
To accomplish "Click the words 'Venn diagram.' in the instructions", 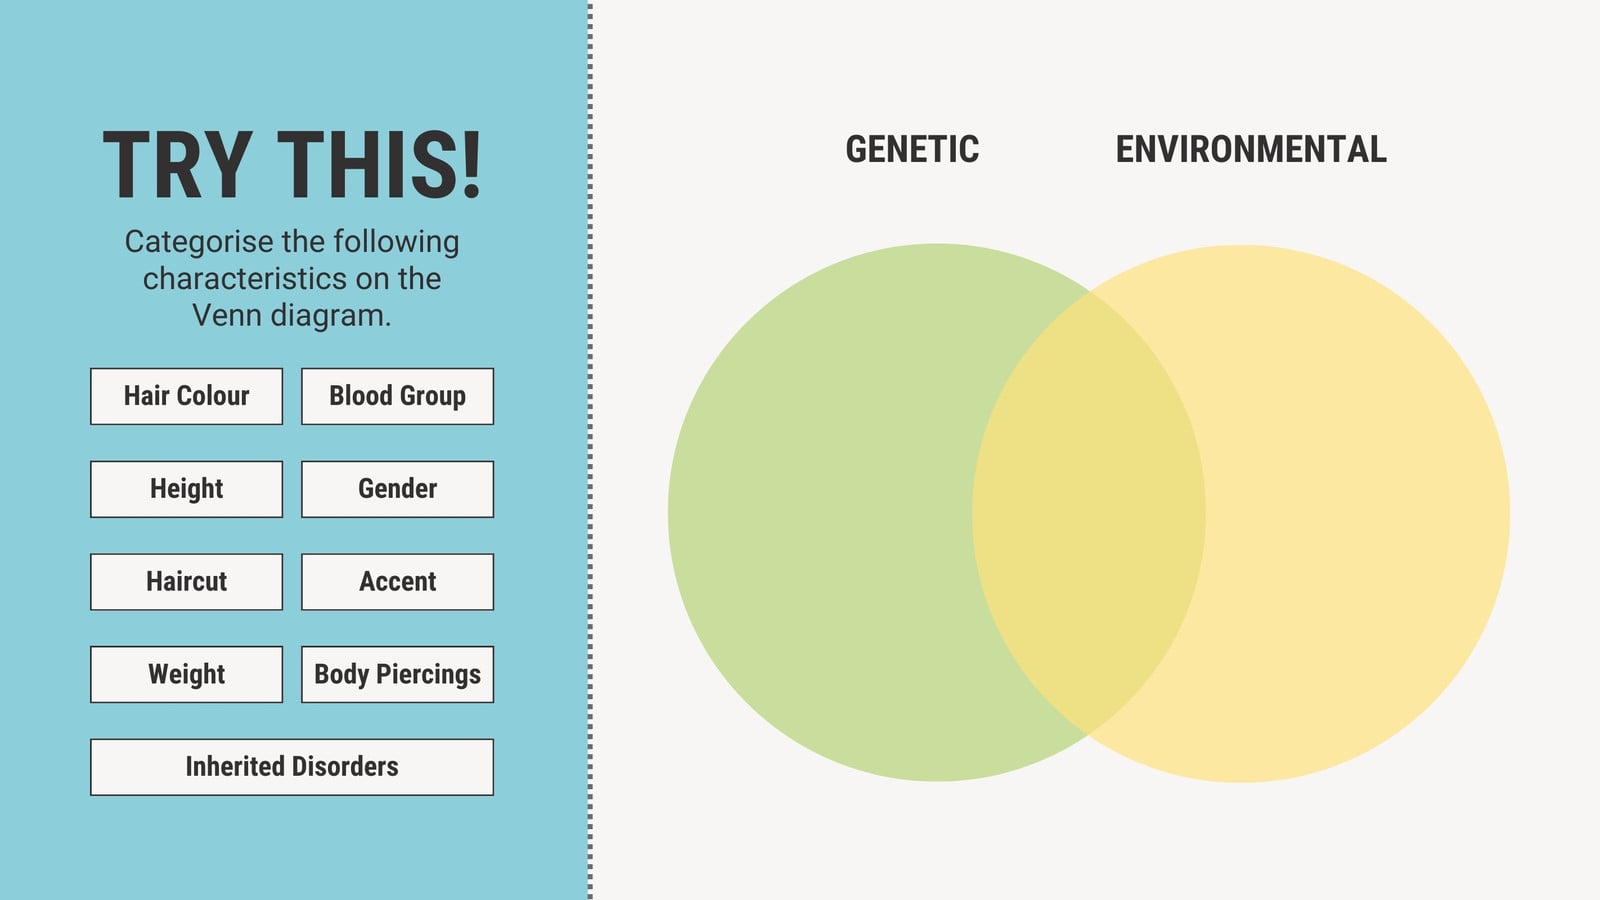I will click(292, 315).
